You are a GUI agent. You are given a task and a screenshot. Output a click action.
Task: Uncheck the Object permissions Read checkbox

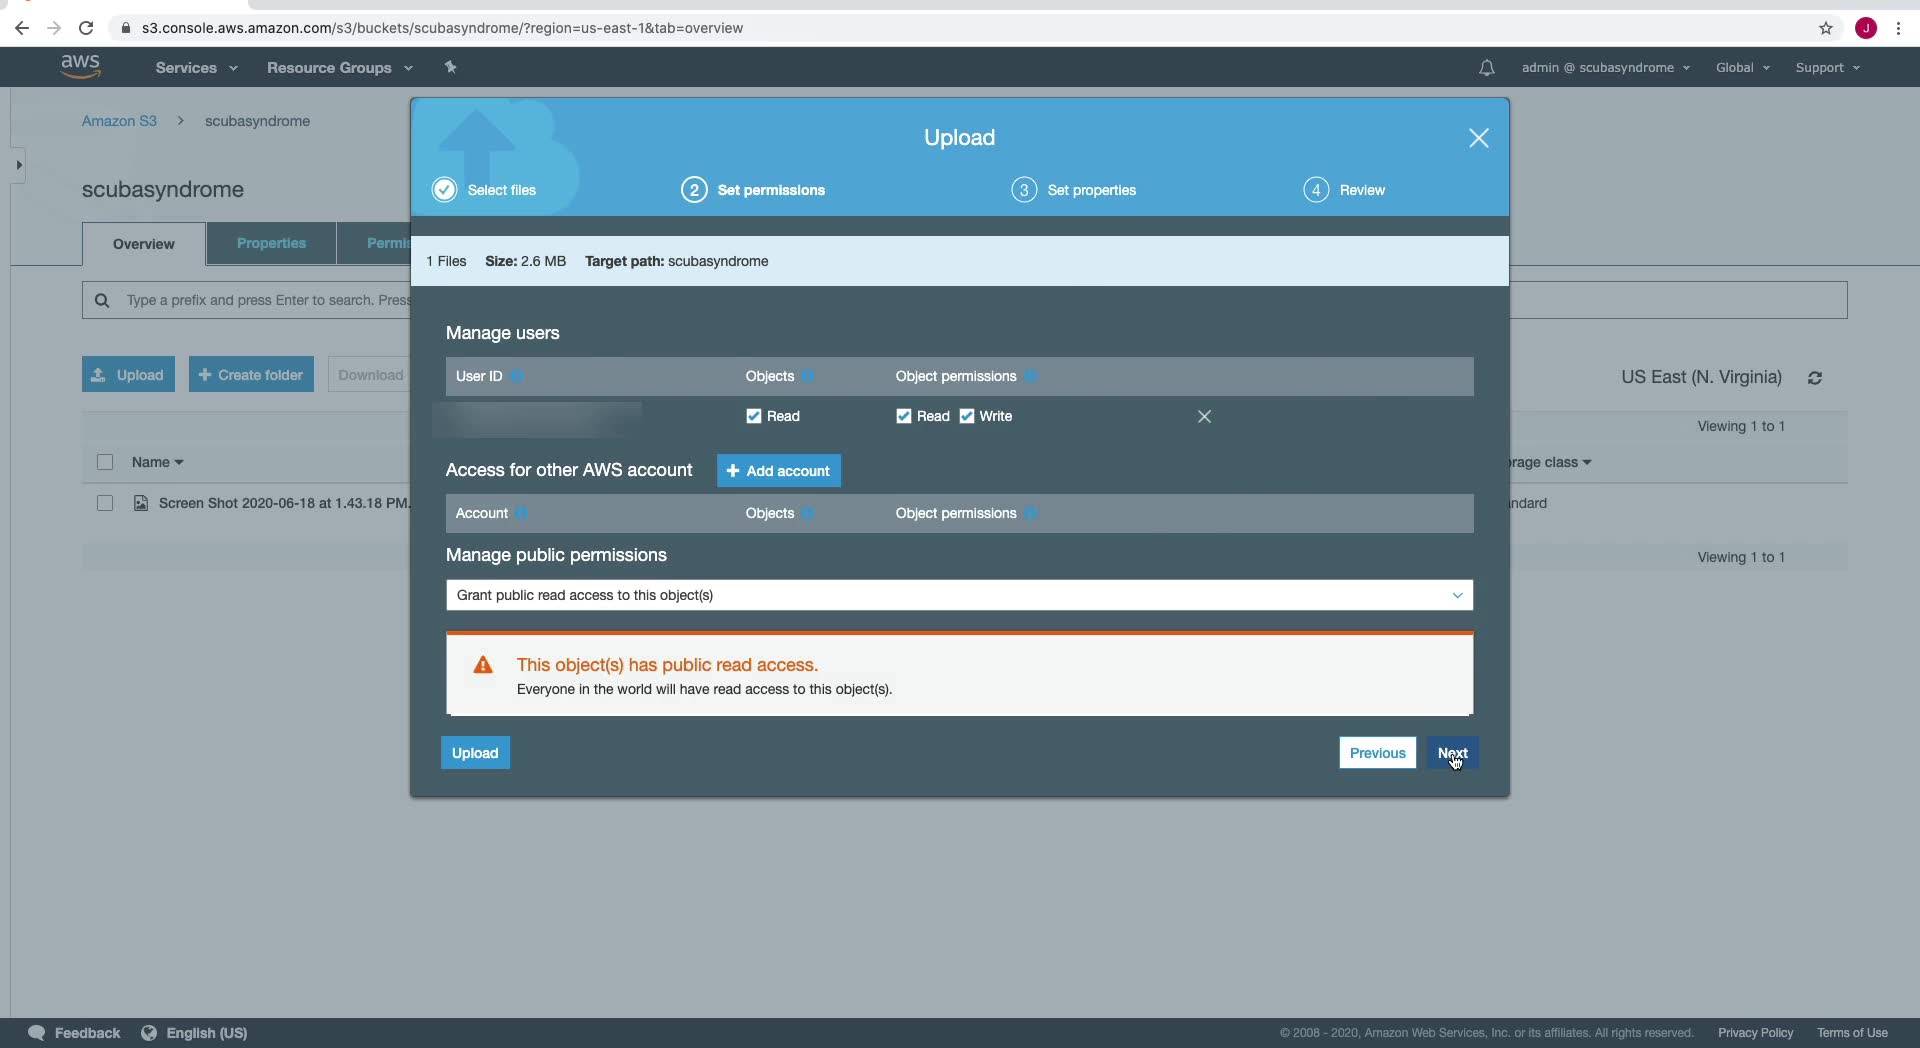904,416
